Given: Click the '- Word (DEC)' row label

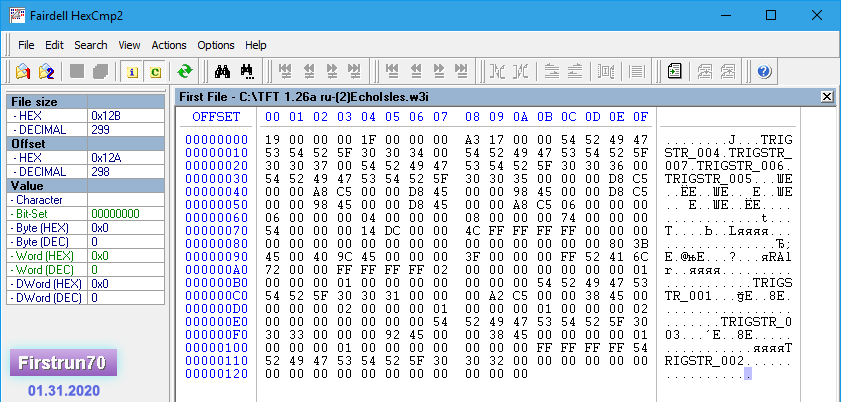Looking at the screenshot, I should (x=42, y=270).
